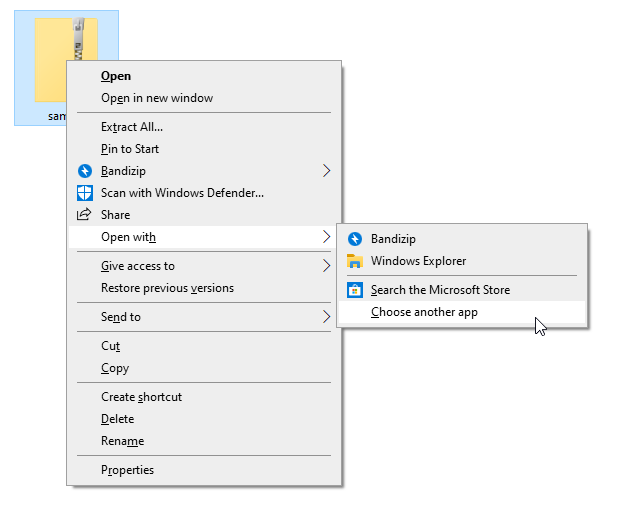The height and width of the screenshot is (510, 620).
Task: Click the Windows Defender shield icon
Action: coord(85,193)
